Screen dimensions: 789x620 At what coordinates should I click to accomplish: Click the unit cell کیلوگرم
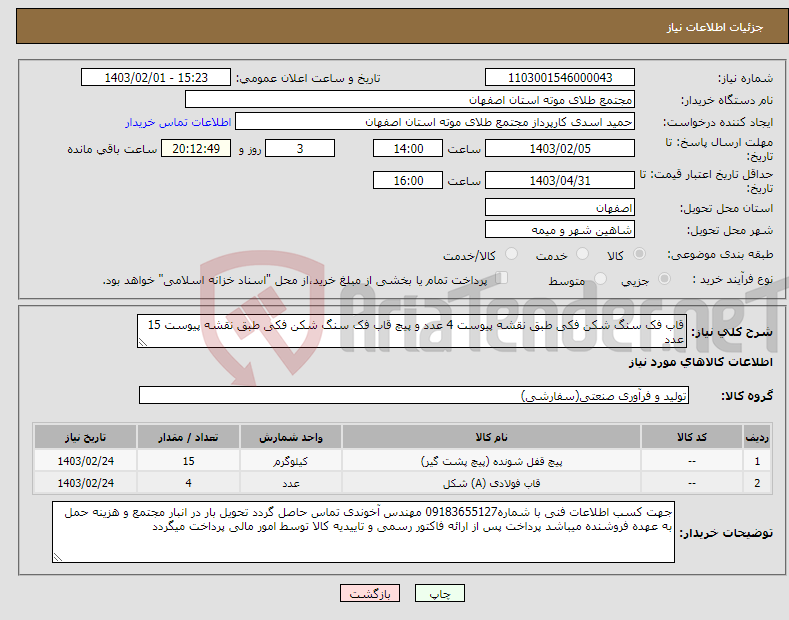pos(291,461)
